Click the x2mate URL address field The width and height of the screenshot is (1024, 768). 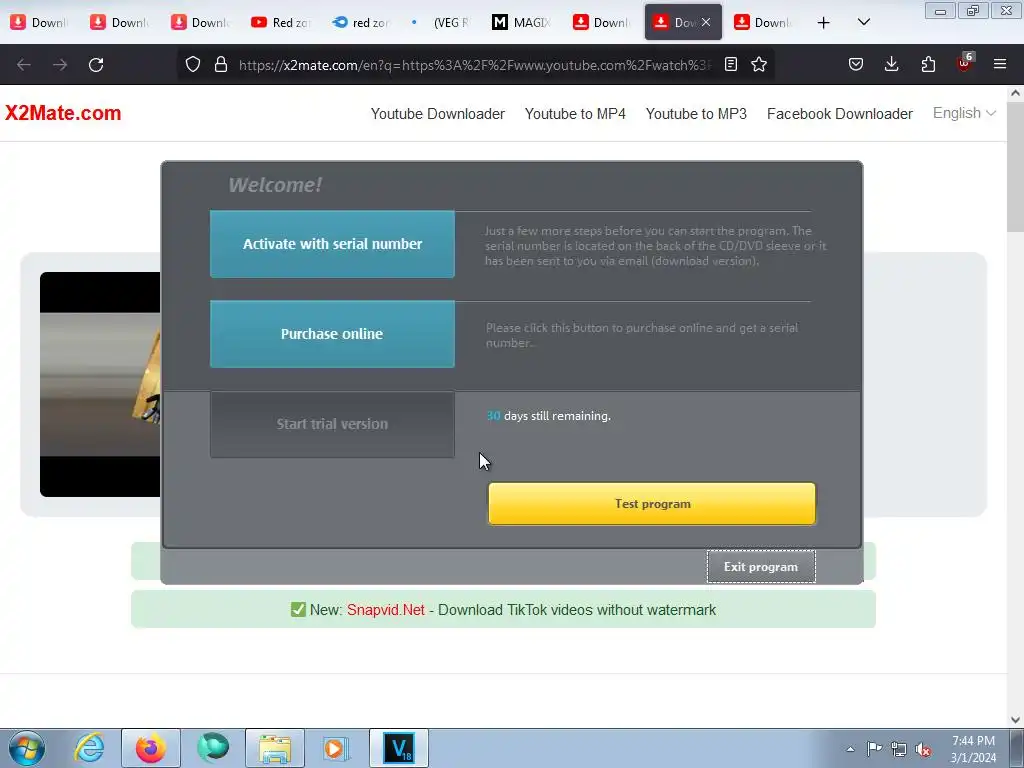[475, 65]
